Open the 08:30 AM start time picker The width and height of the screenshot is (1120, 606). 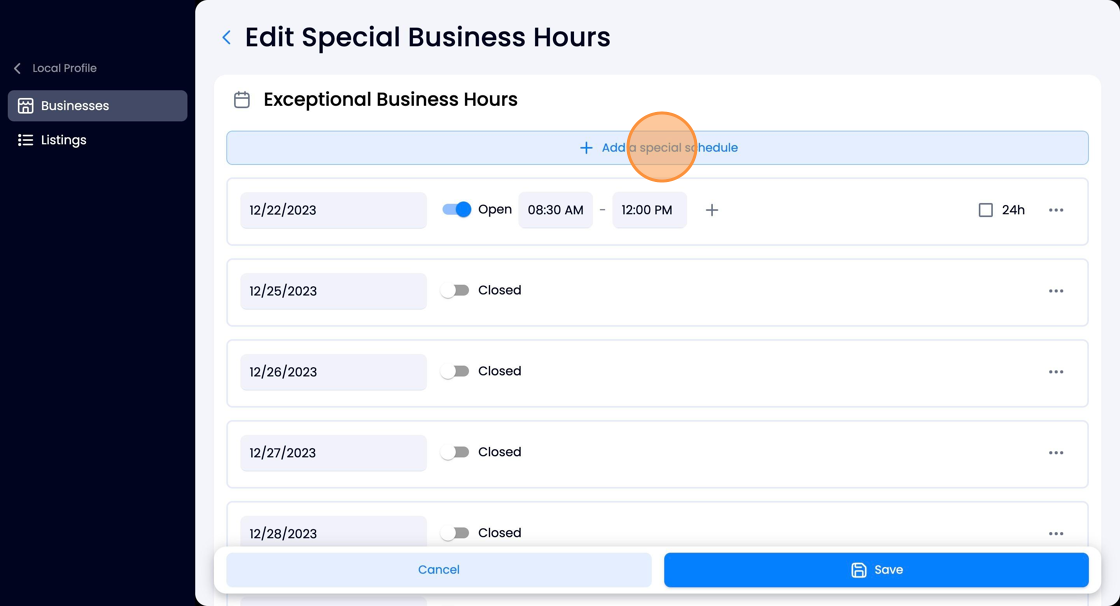(556, 210)
